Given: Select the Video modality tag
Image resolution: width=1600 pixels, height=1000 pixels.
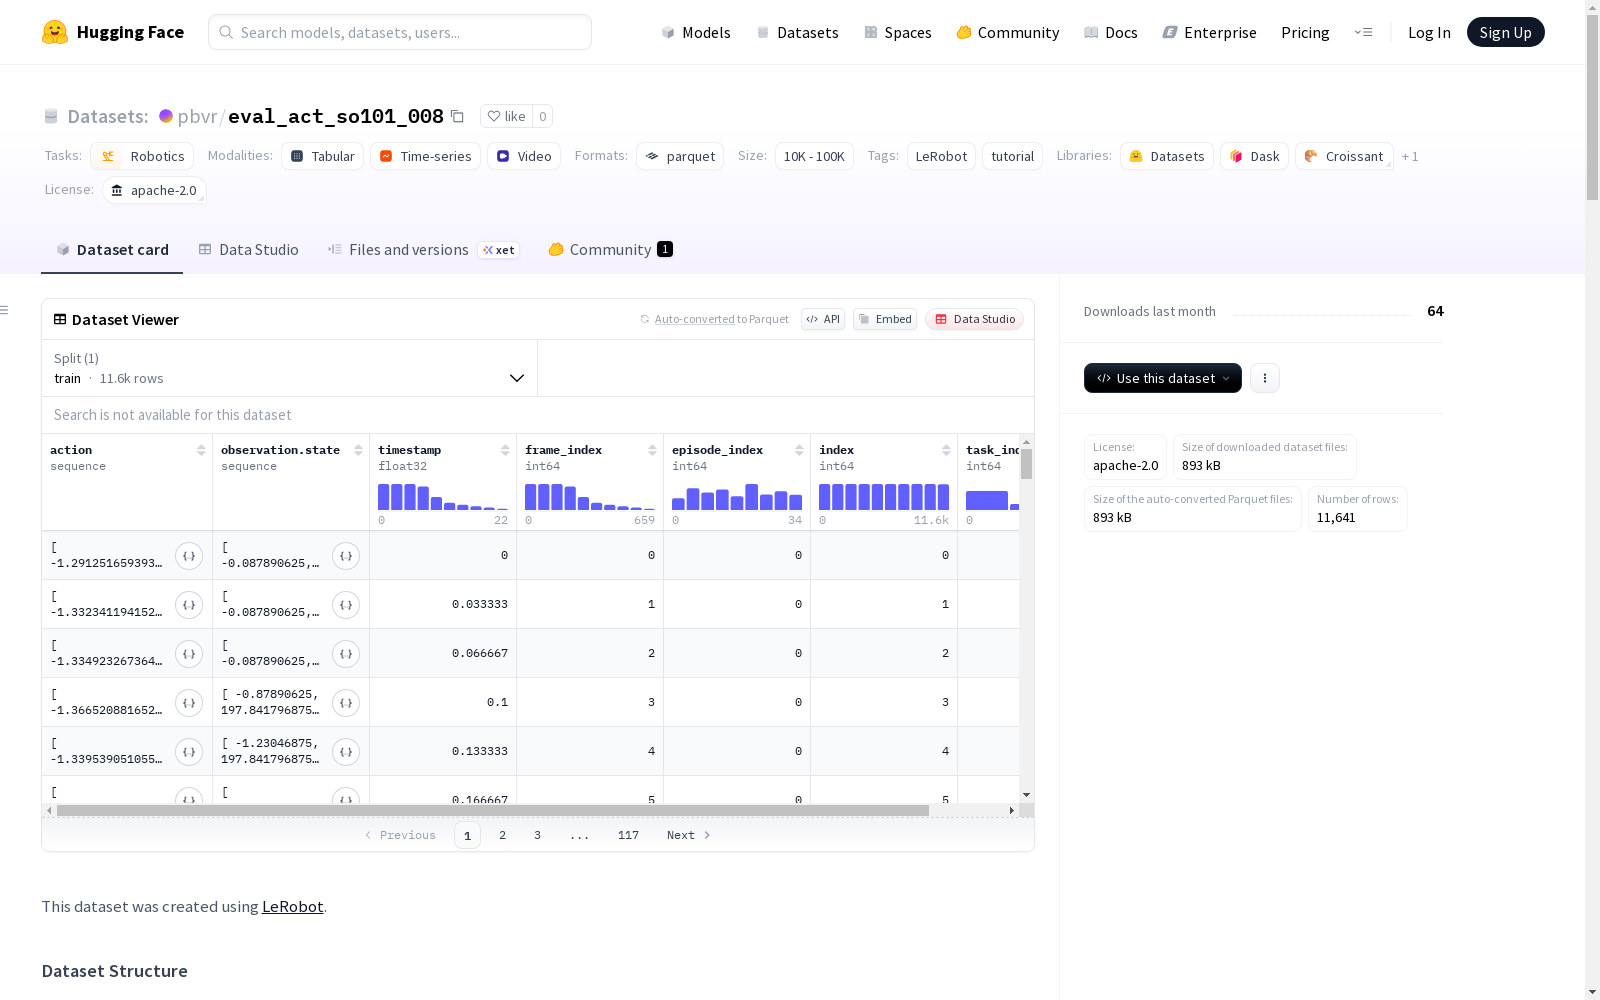Looking at the screenshot, I should click(x=524, y=156).
